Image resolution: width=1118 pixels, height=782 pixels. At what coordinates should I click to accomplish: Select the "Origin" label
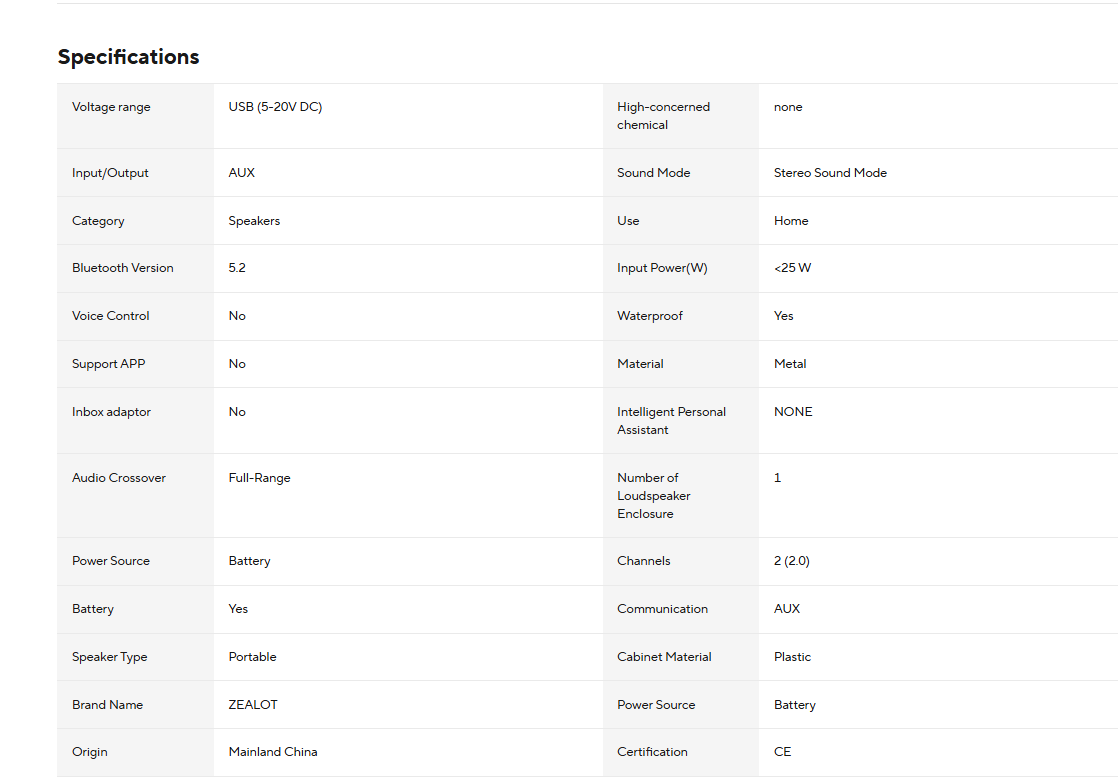[x=90, y=752]
